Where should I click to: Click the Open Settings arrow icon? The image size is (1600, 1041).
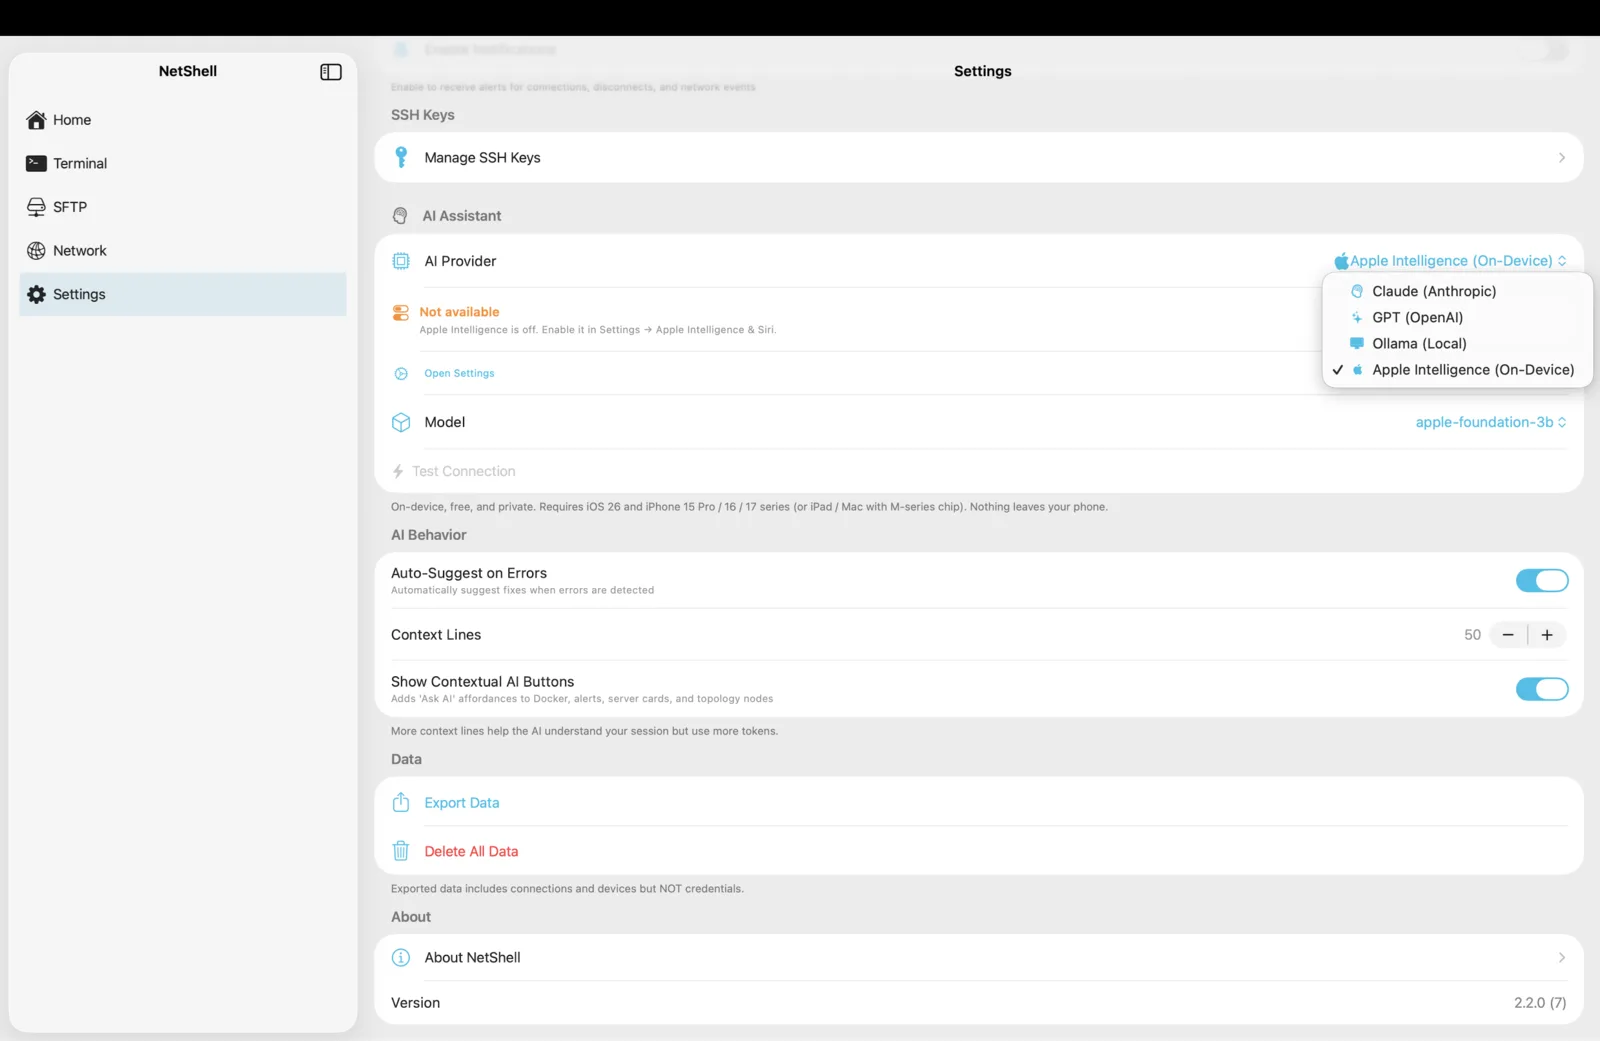401,373
